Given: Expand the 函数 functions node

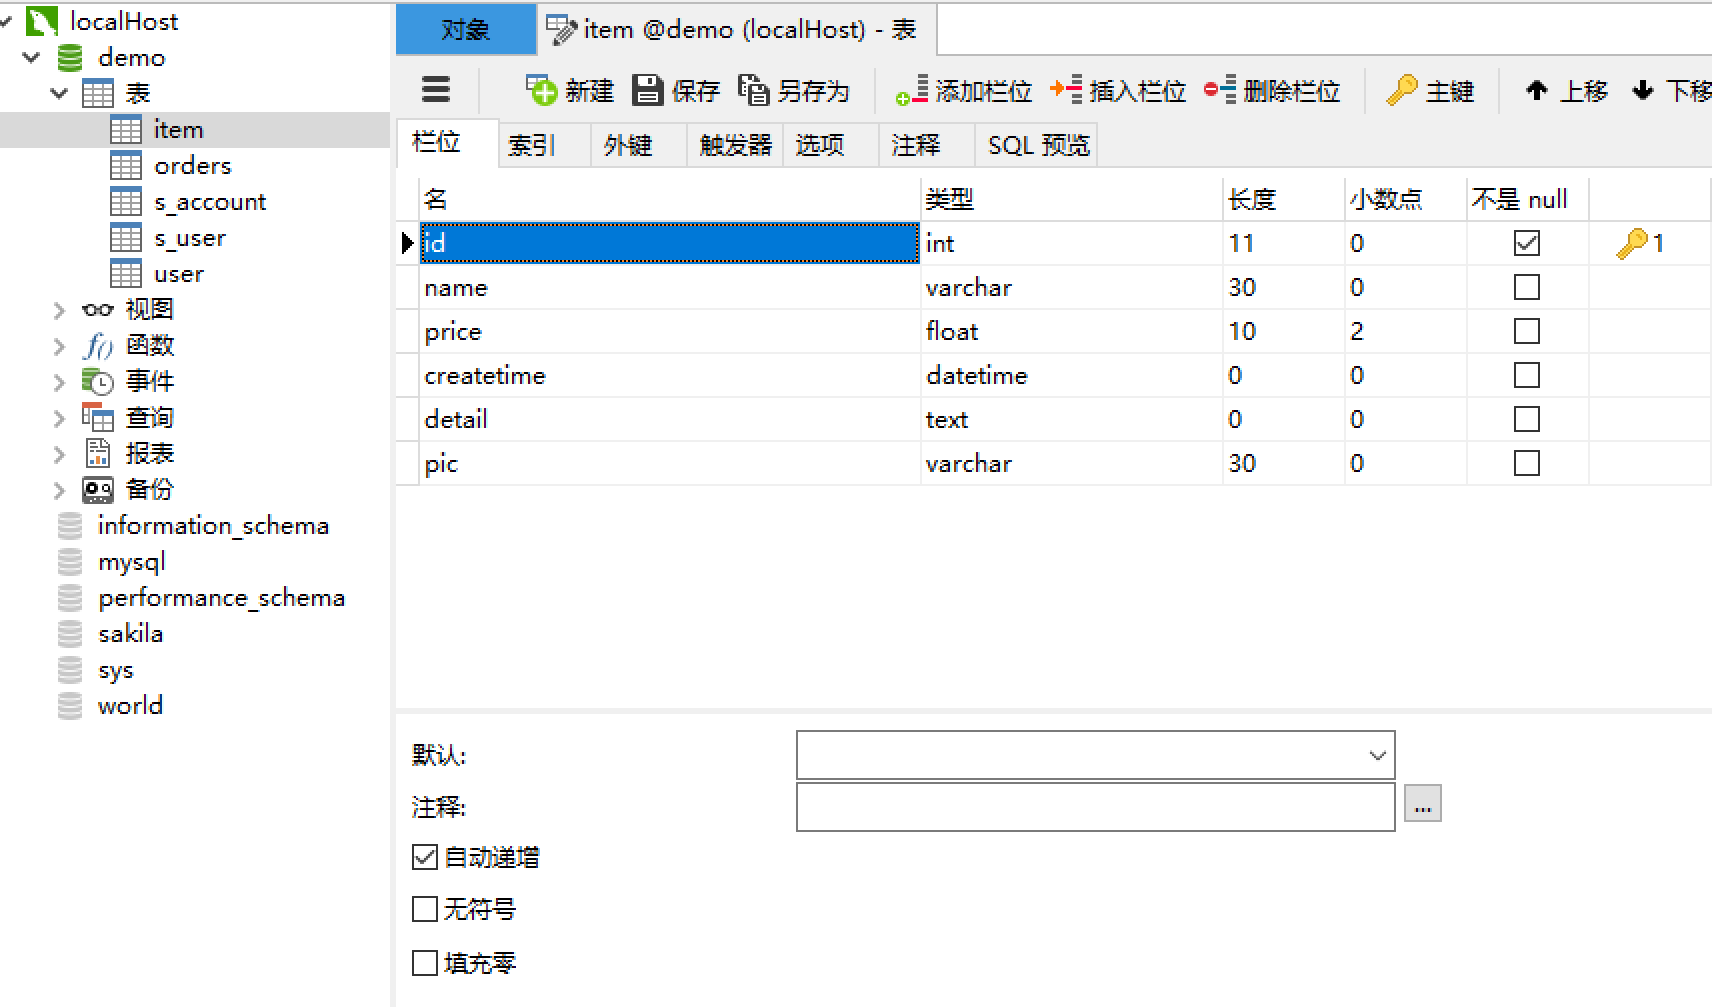Looking at the screenshot, I should [x=59, y=346].
